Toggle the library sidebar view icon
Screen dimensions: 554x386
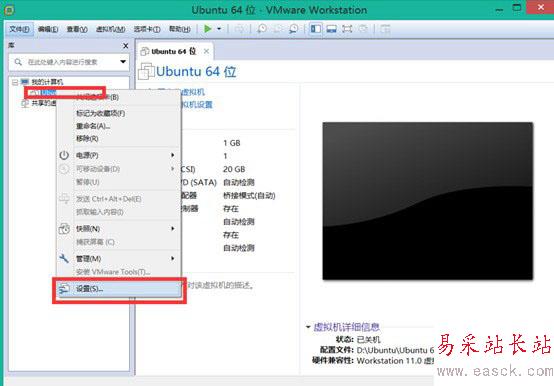[x=316, y=29]
